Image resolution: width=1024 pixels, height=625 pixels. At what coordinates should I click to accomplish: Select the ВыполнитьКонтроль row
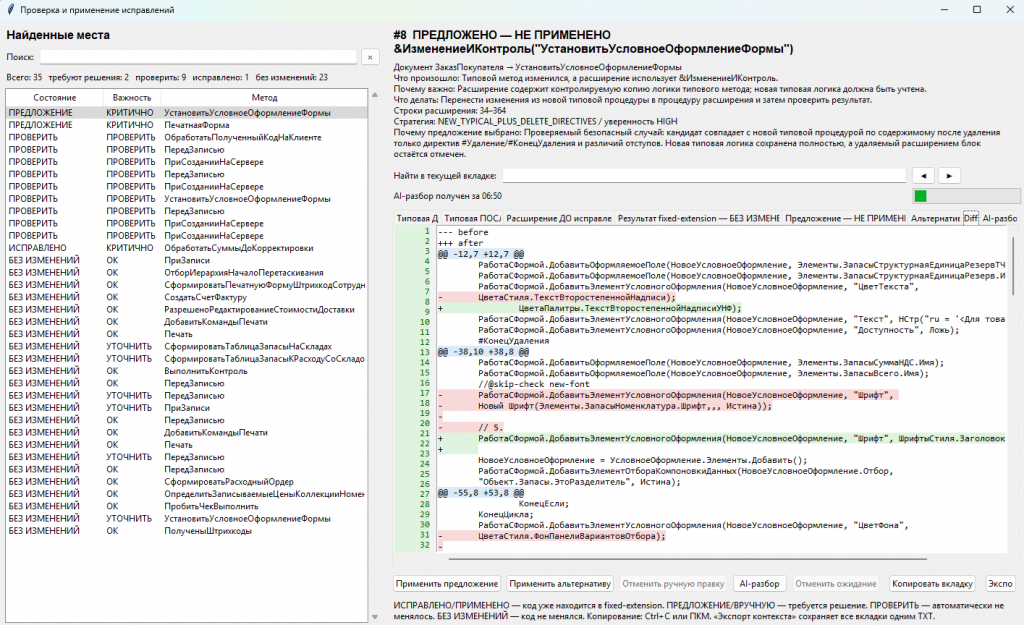pyautogui.click(x=187, y=371)
